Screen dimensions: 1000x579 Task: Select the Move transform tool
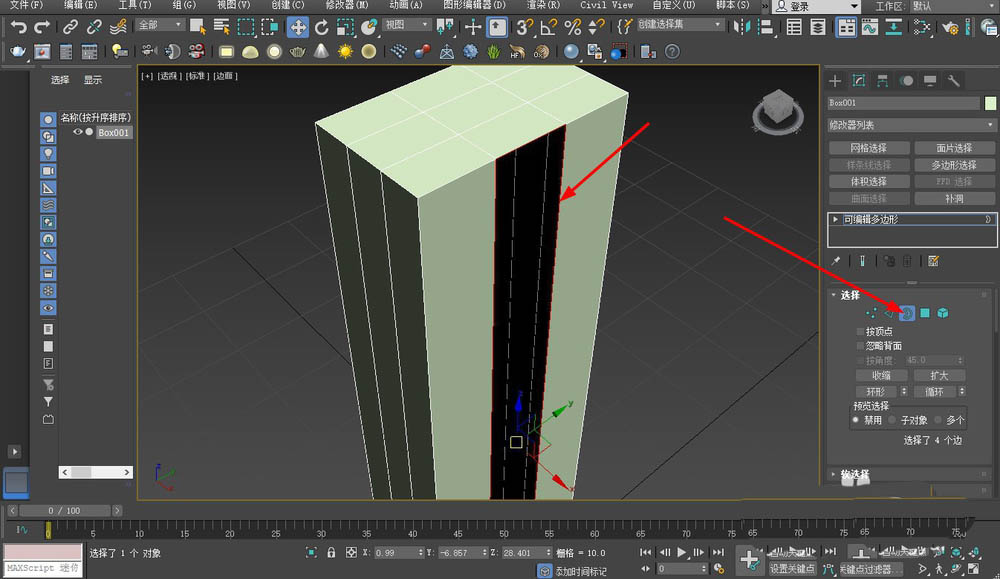(x=298, y=26)
